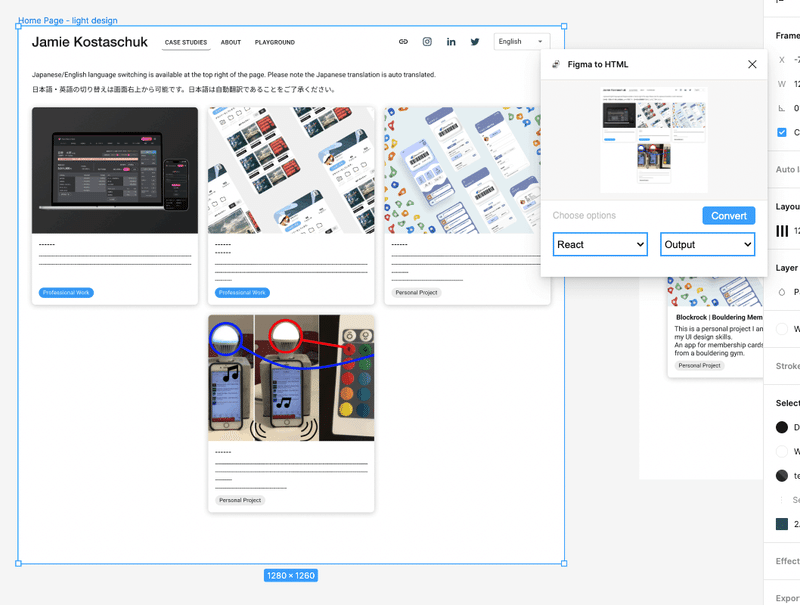The width and height of the screenshot is (800, 605).
Task: Open the React framework dropdown
Action: [601, 244]
